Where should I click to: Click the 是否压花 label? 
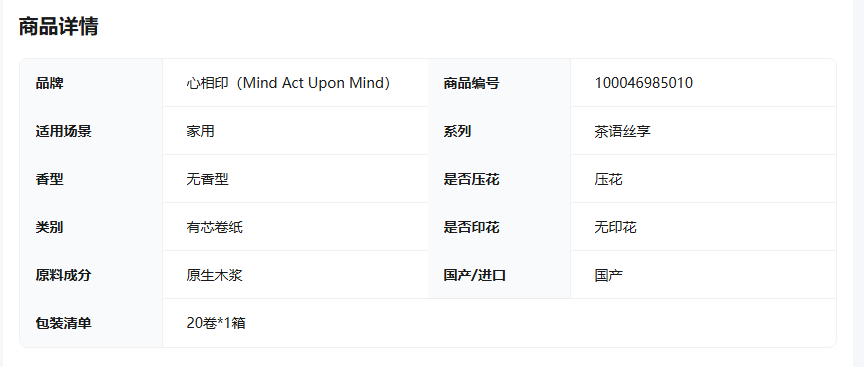tap(472, 179)
